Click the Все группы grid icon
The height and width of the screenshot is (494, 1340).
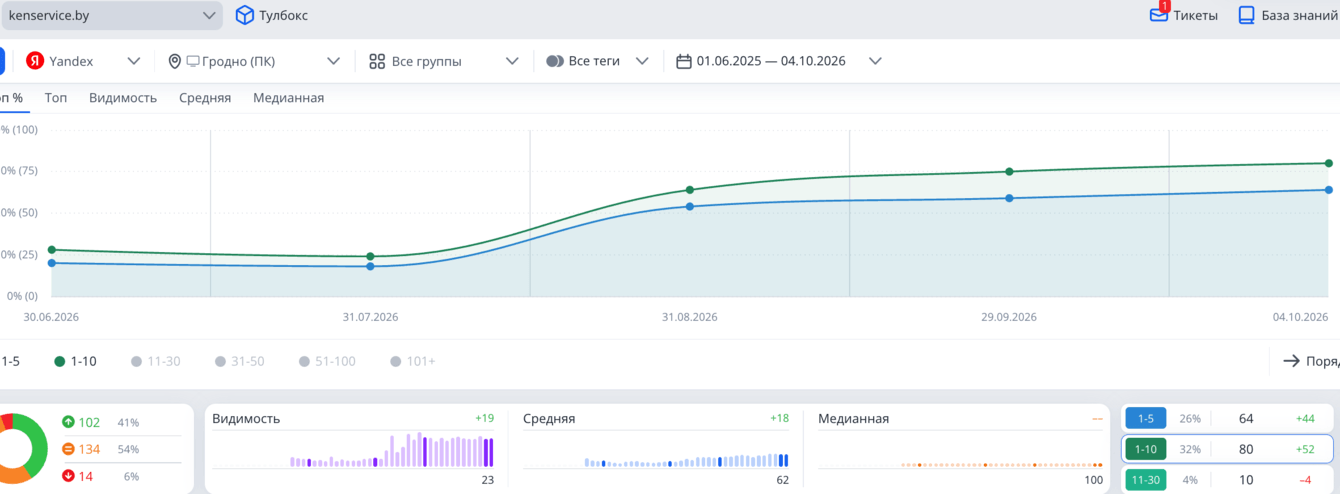coord(377,61)
